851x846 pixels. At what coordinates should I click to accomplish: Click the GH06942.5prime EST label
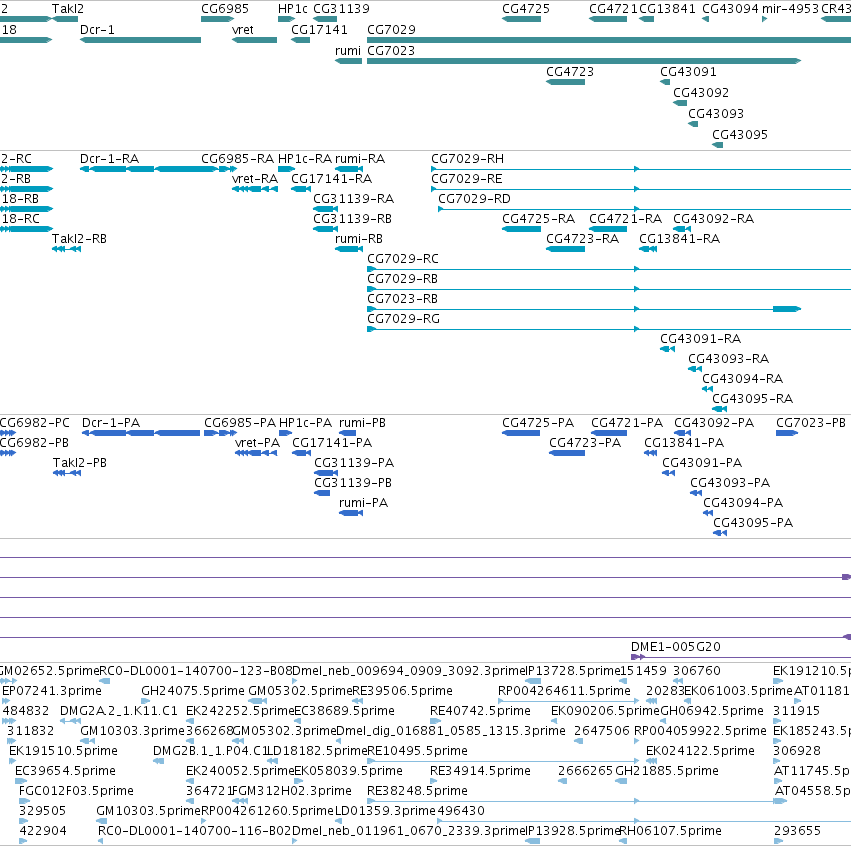click(x=712, y=711)
